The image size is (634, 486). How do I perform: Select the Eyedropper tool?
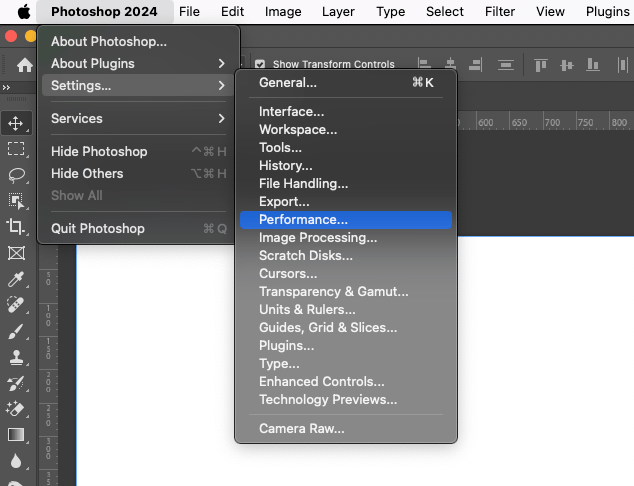(x=16, y=279)
